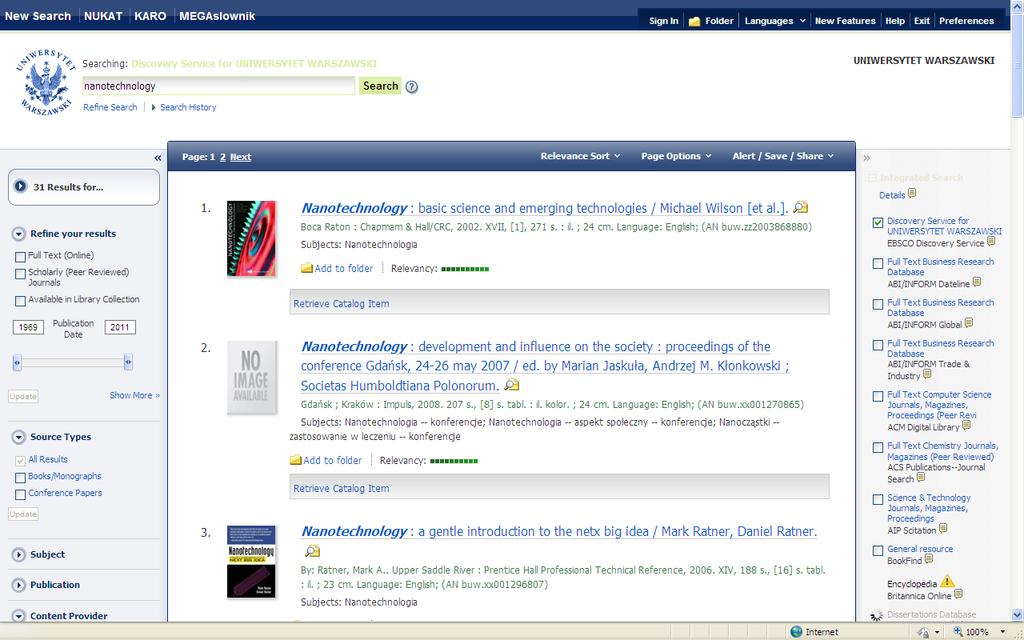Viewport: 1024px width, 640px height.
Task: Click the right publication date slider handle
Action: [128, 362]
